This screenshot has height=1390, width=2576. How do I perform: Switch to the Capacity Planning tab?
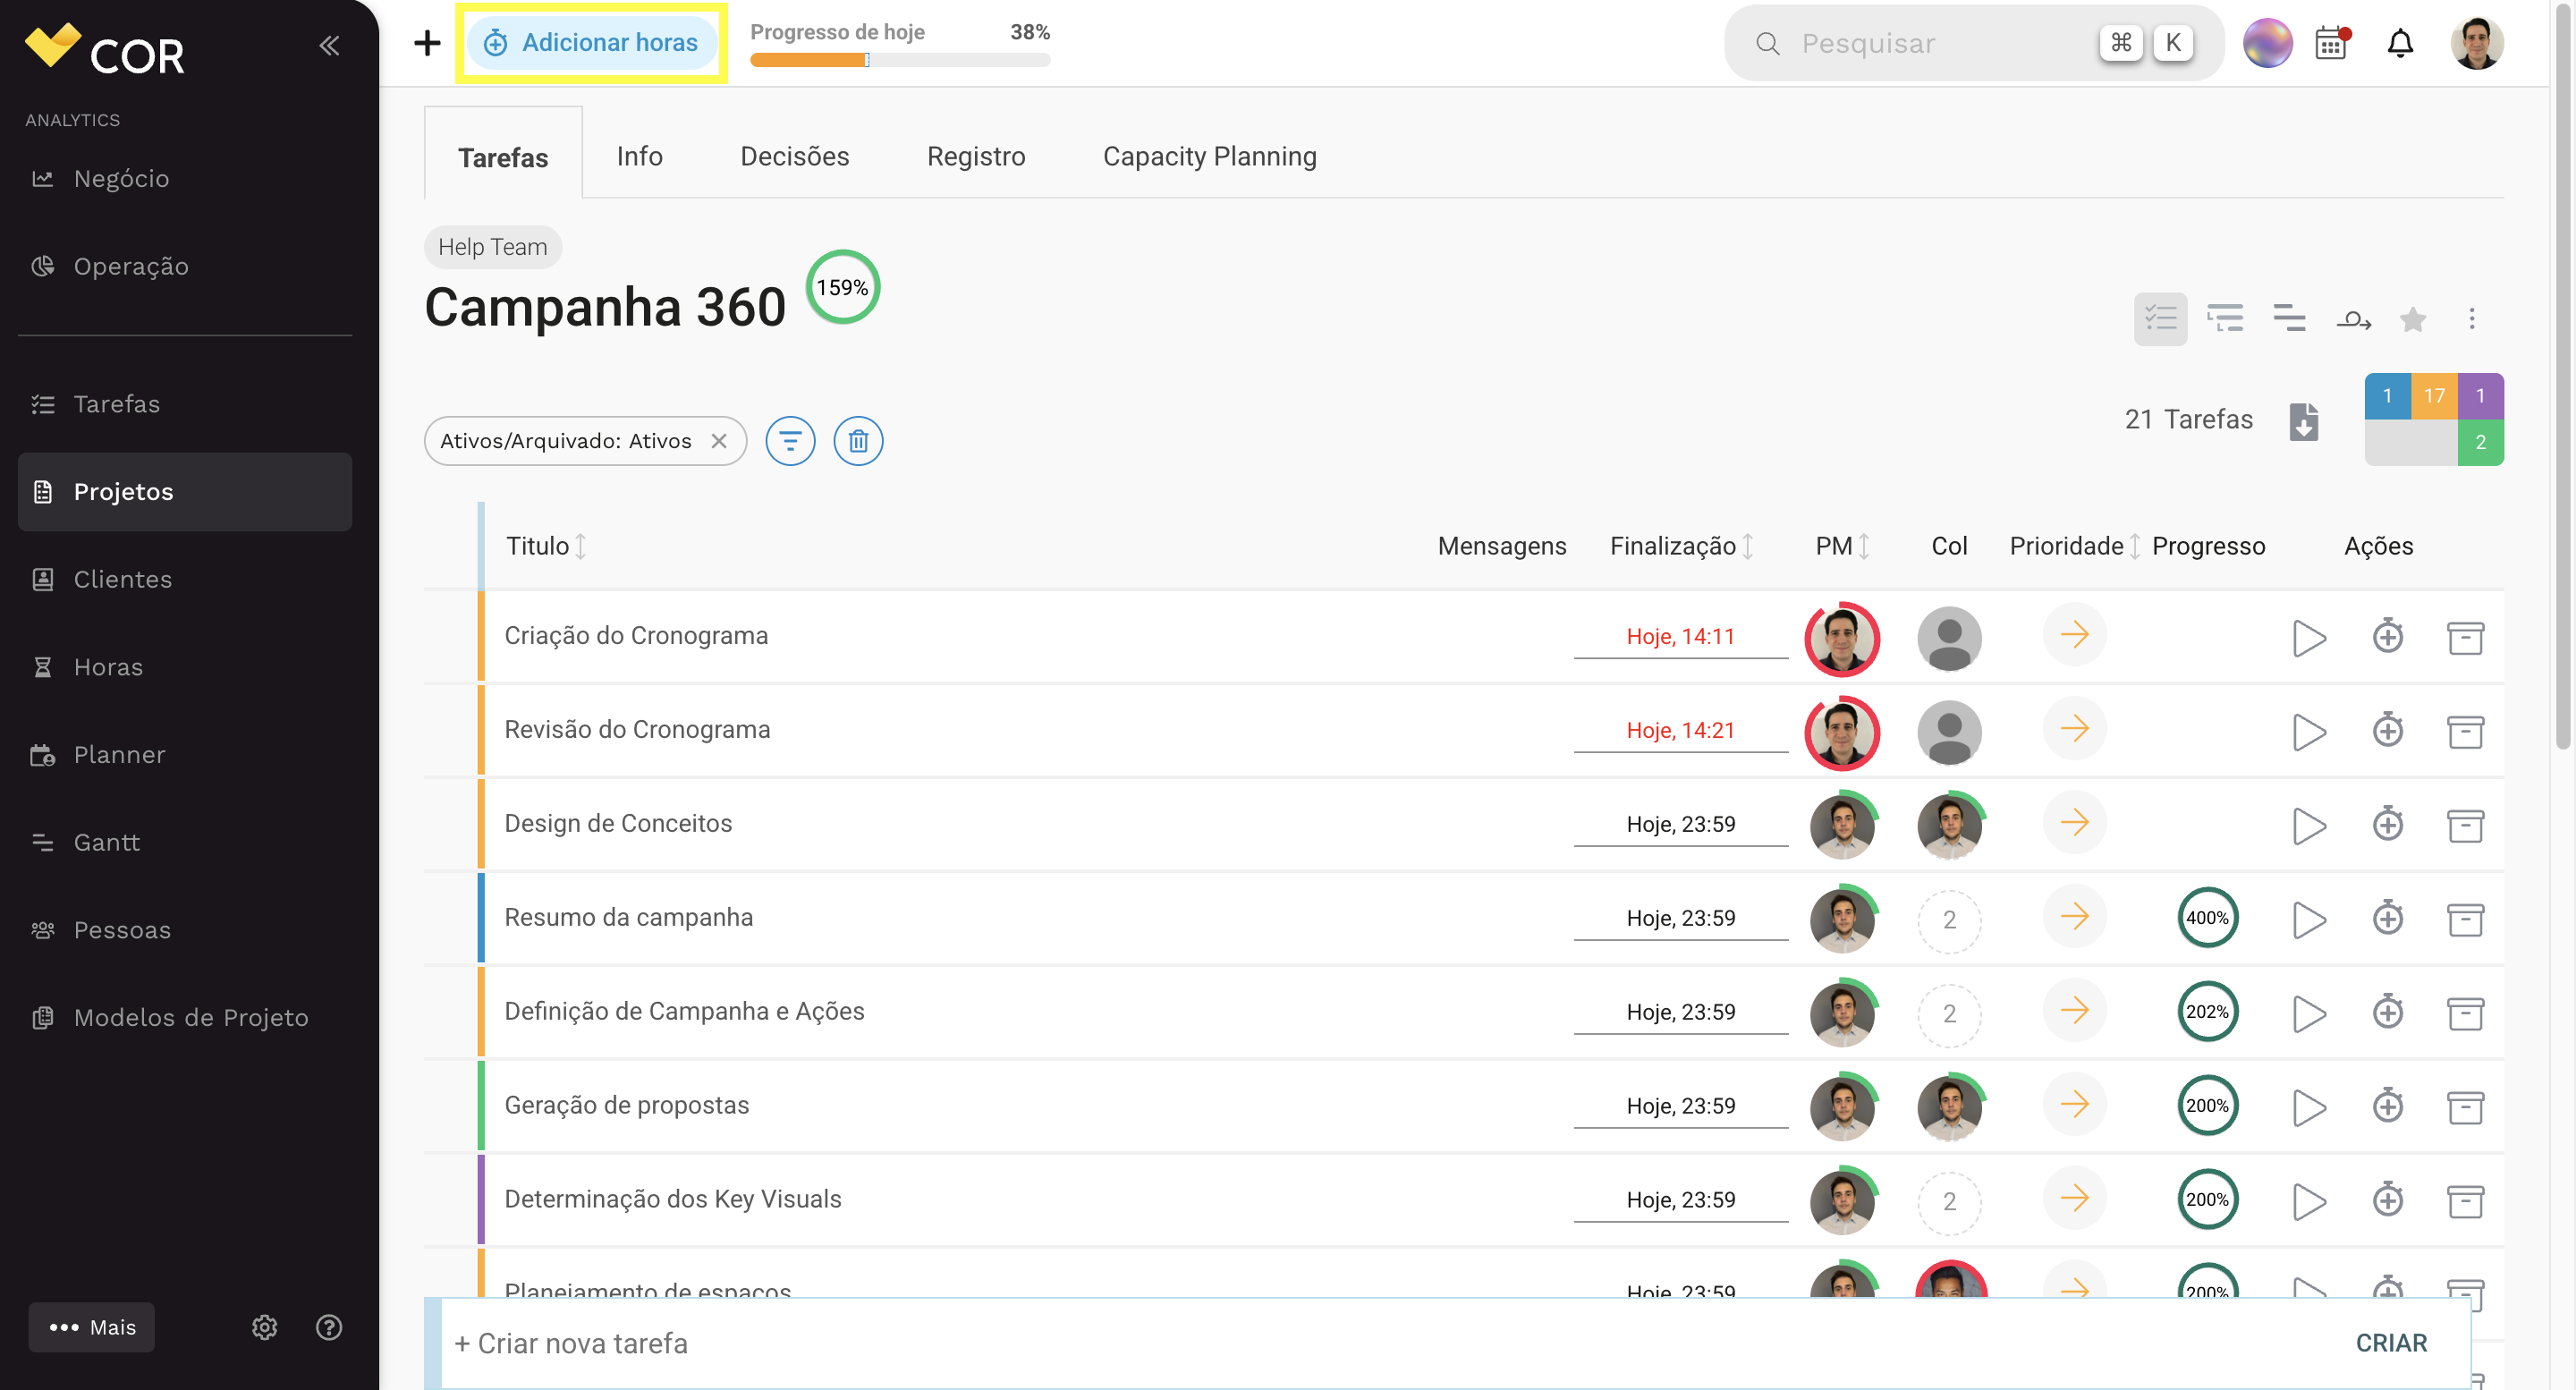(x=1209, y=156)
